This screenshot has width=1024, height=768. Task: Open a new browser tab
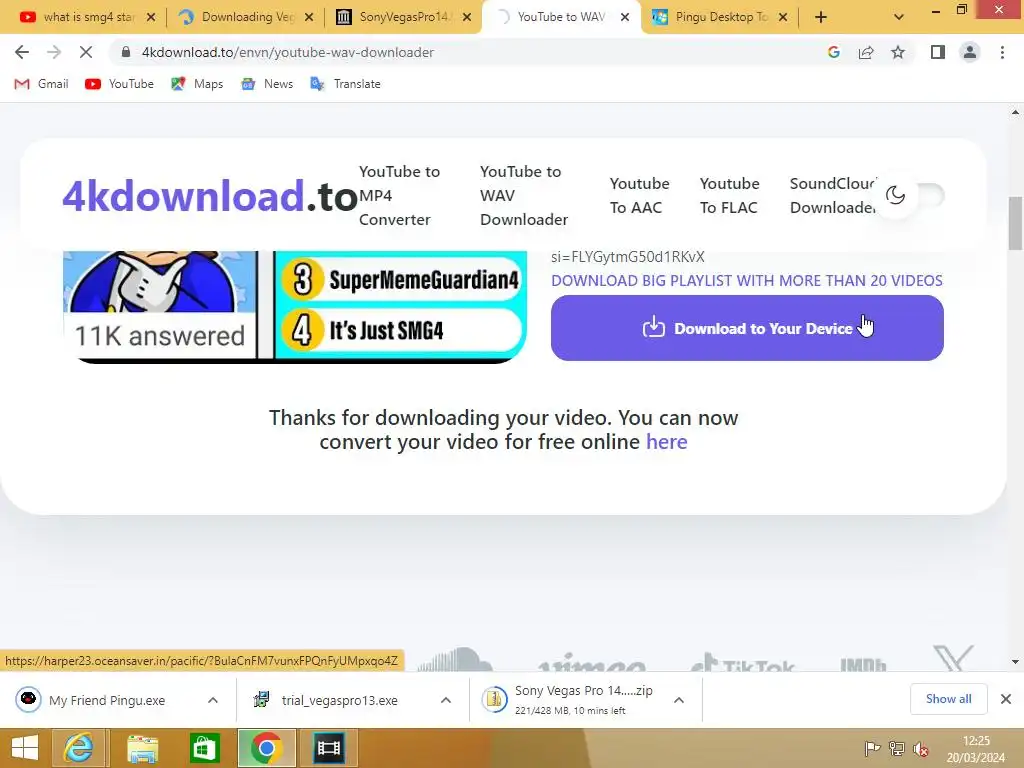[x=821, y=17]
